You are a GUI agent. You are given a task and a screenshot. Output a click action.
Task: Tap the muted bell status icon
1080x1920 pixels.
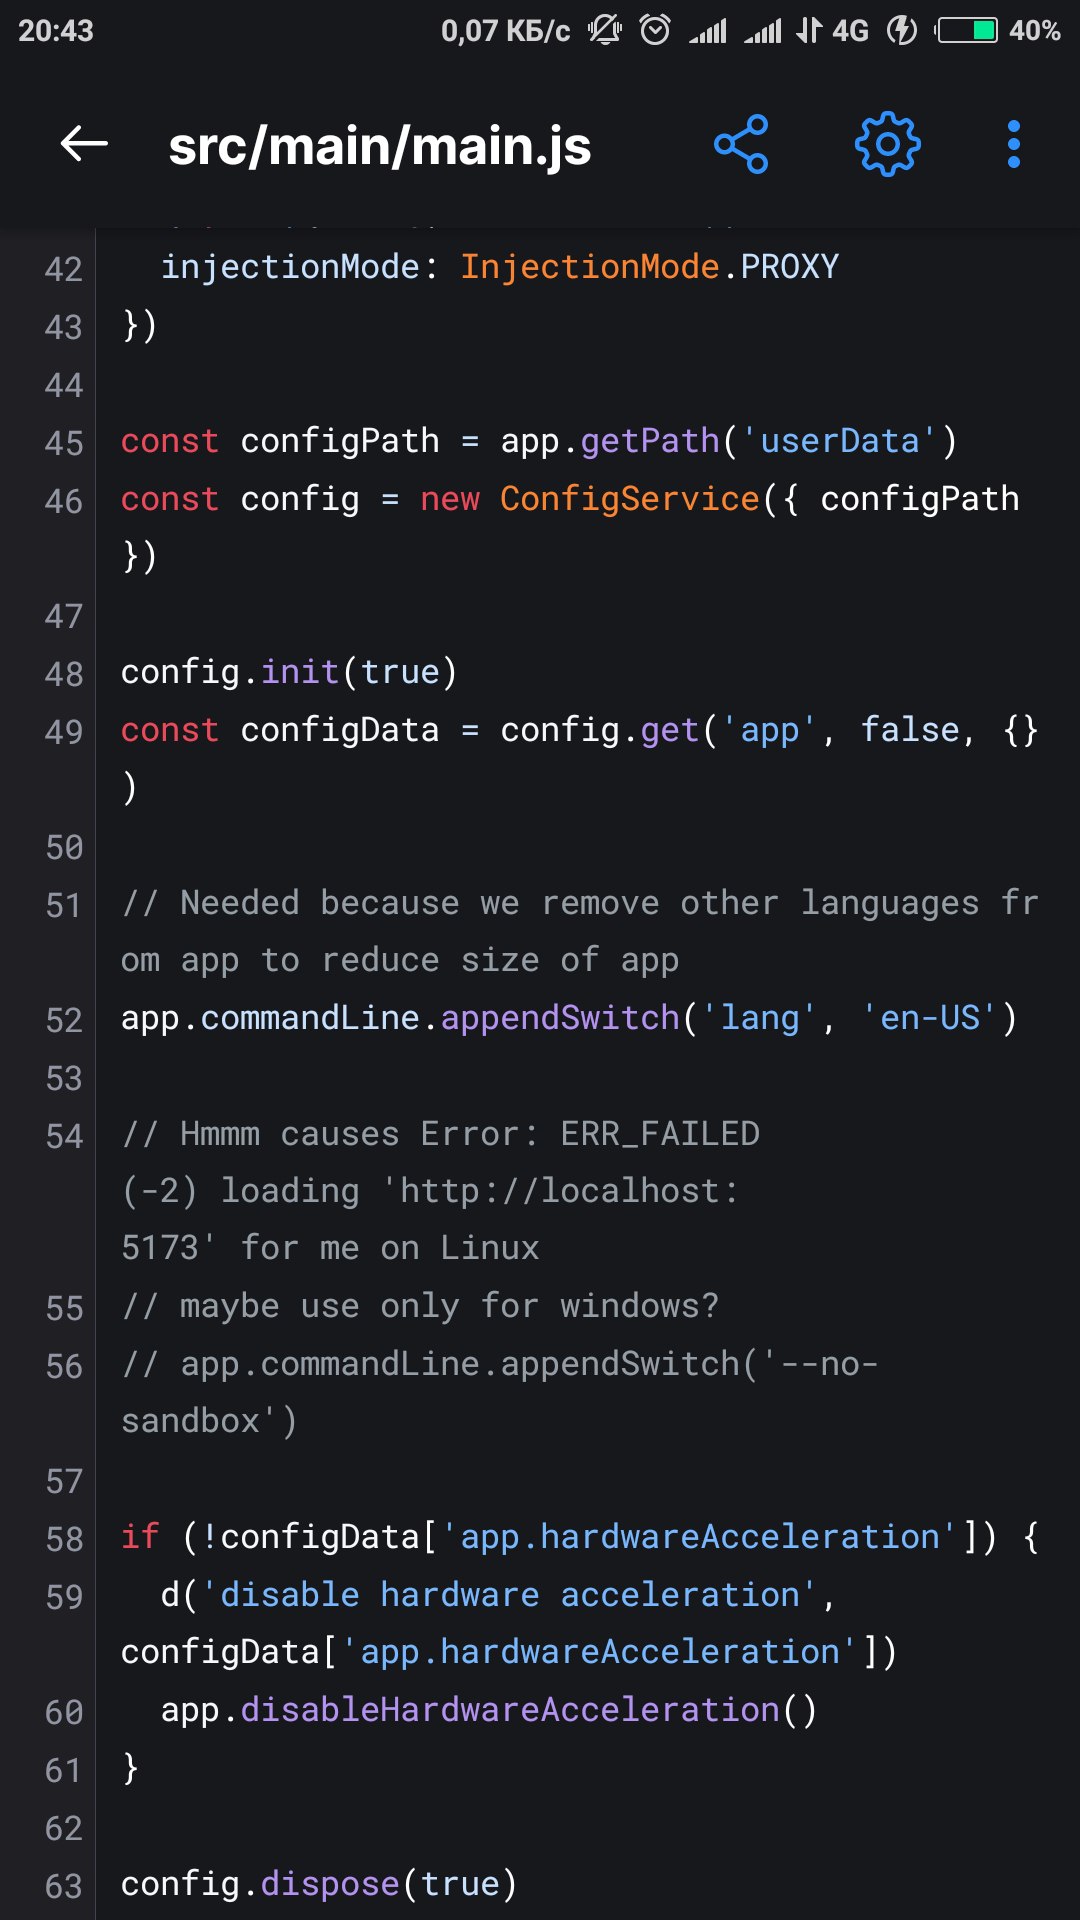click(605, 30)
